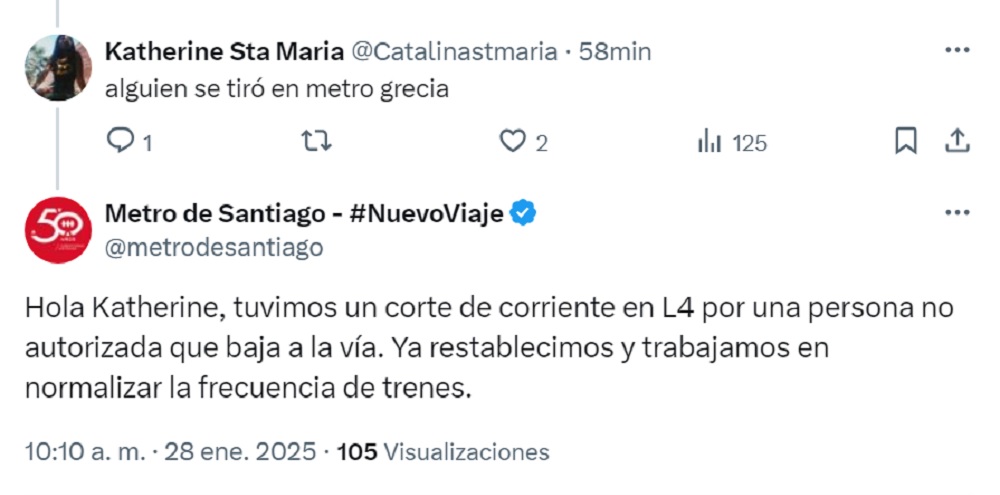Click the 105 Visualizaciones count
Screen dimensions: 1000x495
click(x=443, y=452)
